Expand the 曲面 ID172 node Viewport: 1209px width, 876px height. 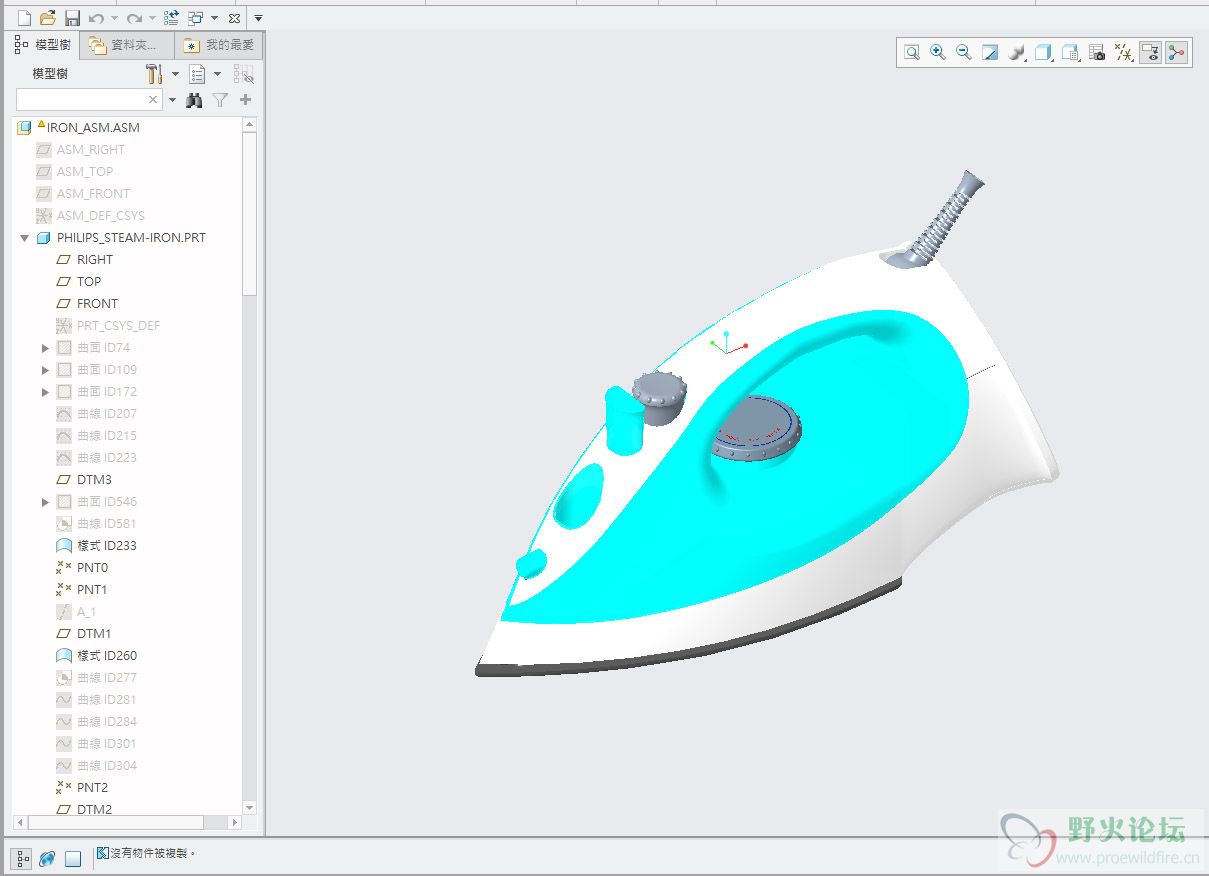tap(45, 392)
